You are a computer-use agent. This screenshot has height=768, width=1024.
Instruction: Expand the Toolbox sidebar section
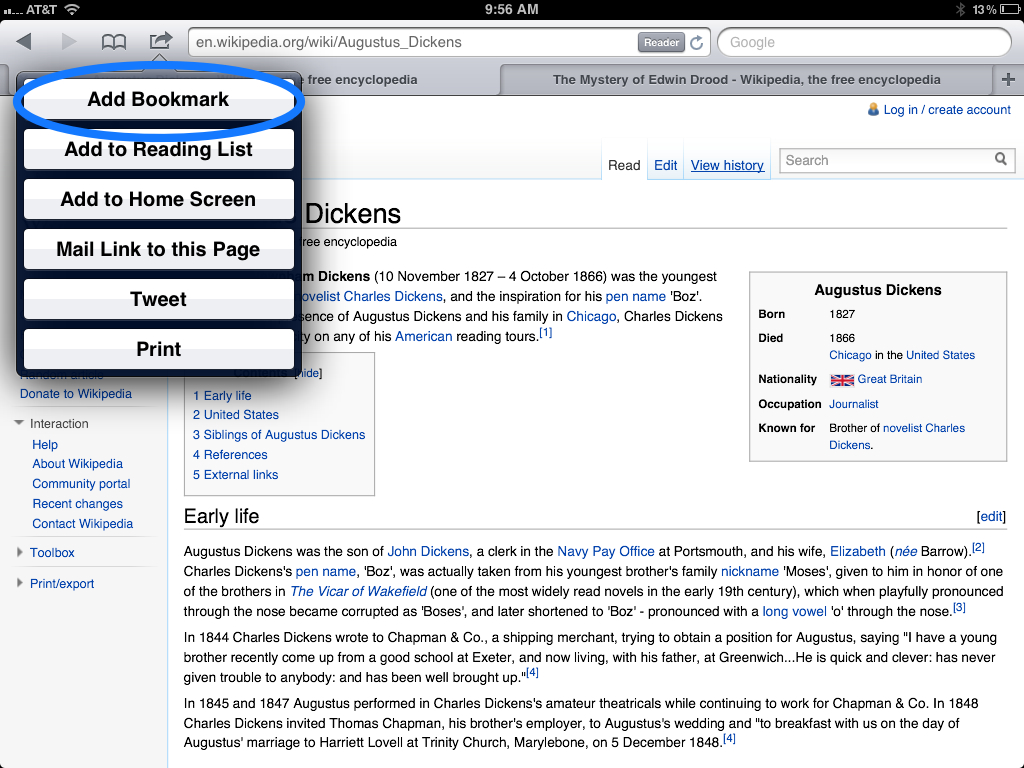pyautogui.click(x=52, y=552)
